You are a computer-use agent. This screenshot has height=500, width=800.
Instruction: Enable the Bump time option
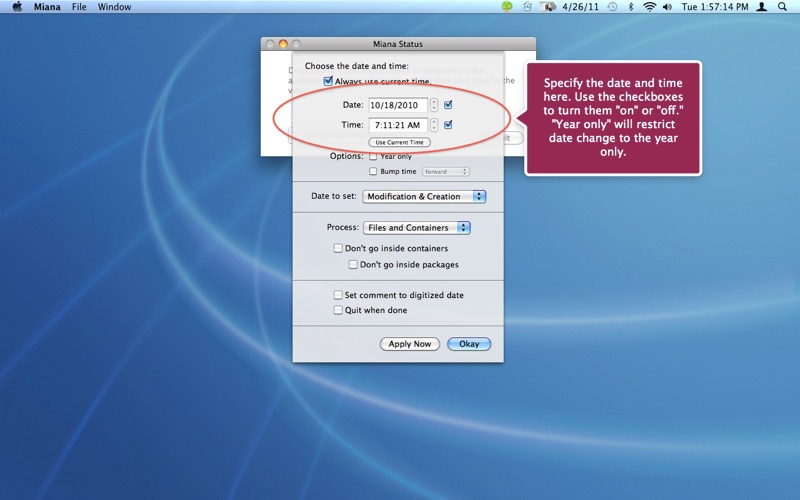pos(373,171)
